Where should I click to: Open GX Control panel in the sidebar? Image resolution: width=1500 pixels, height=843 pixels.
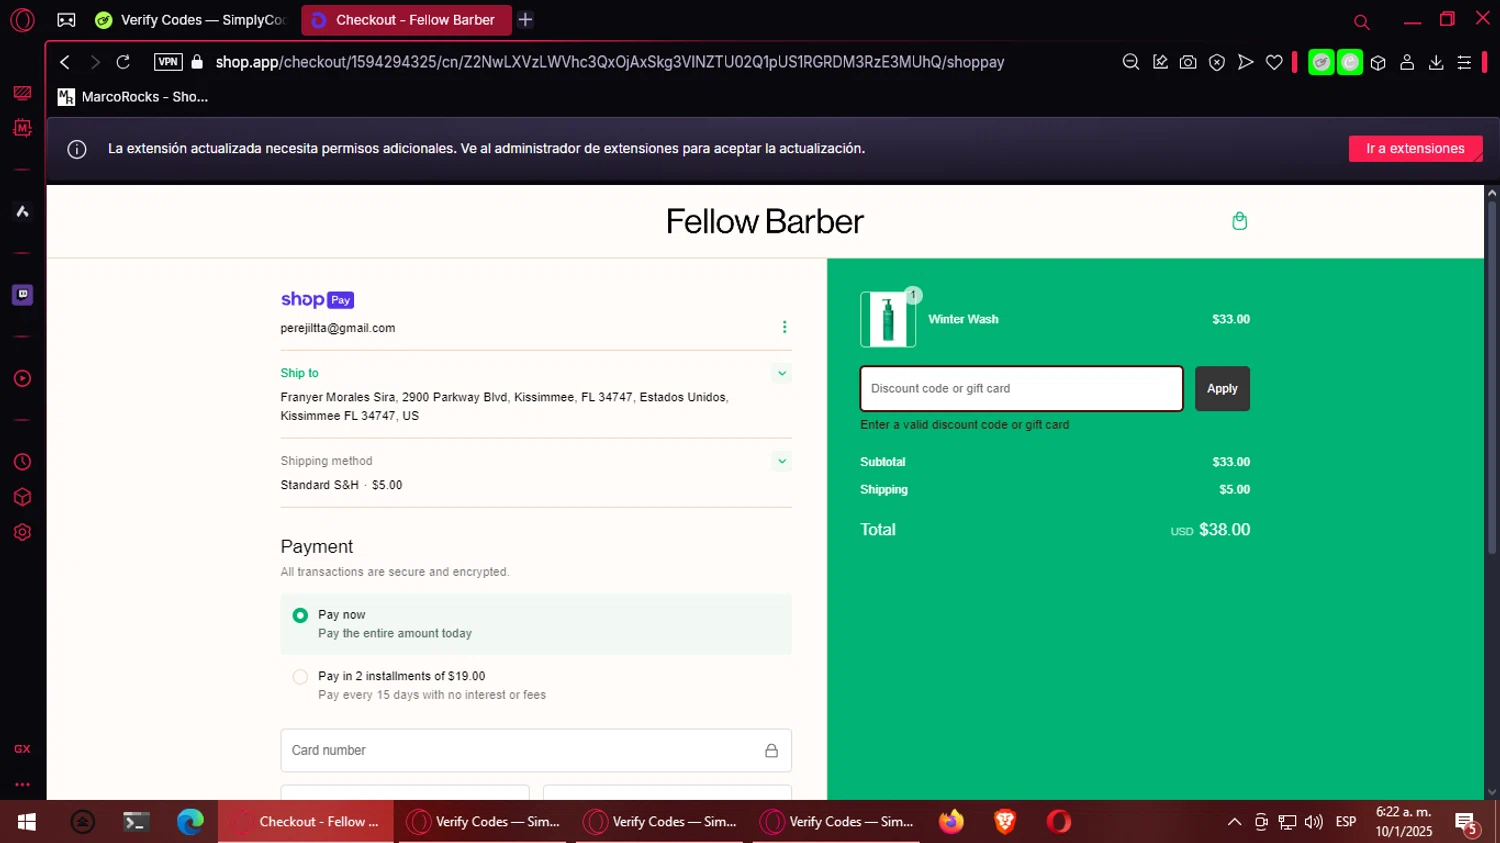[22, 128]
